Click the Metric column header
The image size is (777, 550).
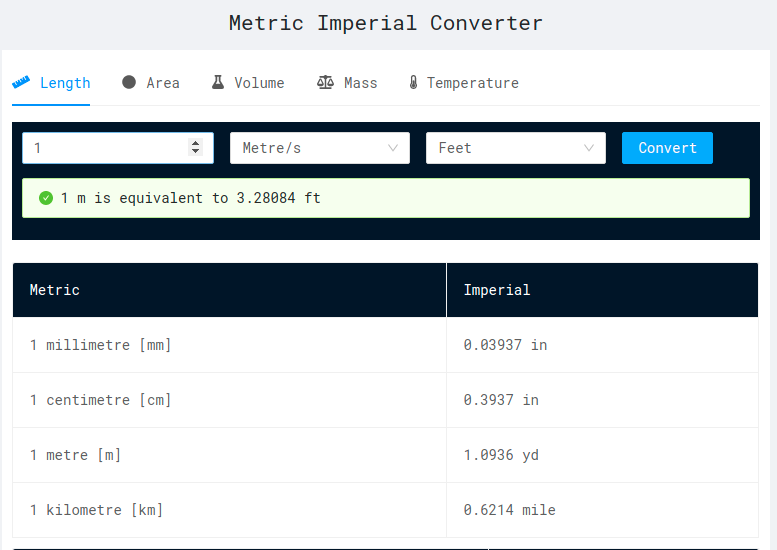[x=229, y=290]
